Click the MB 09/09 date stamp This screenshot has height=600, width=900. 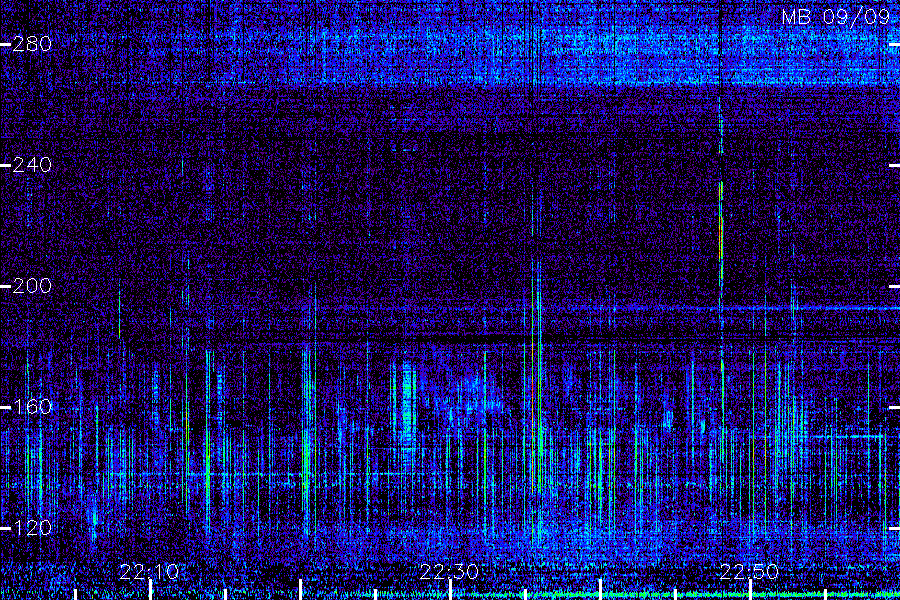click(x=836, y=17)
